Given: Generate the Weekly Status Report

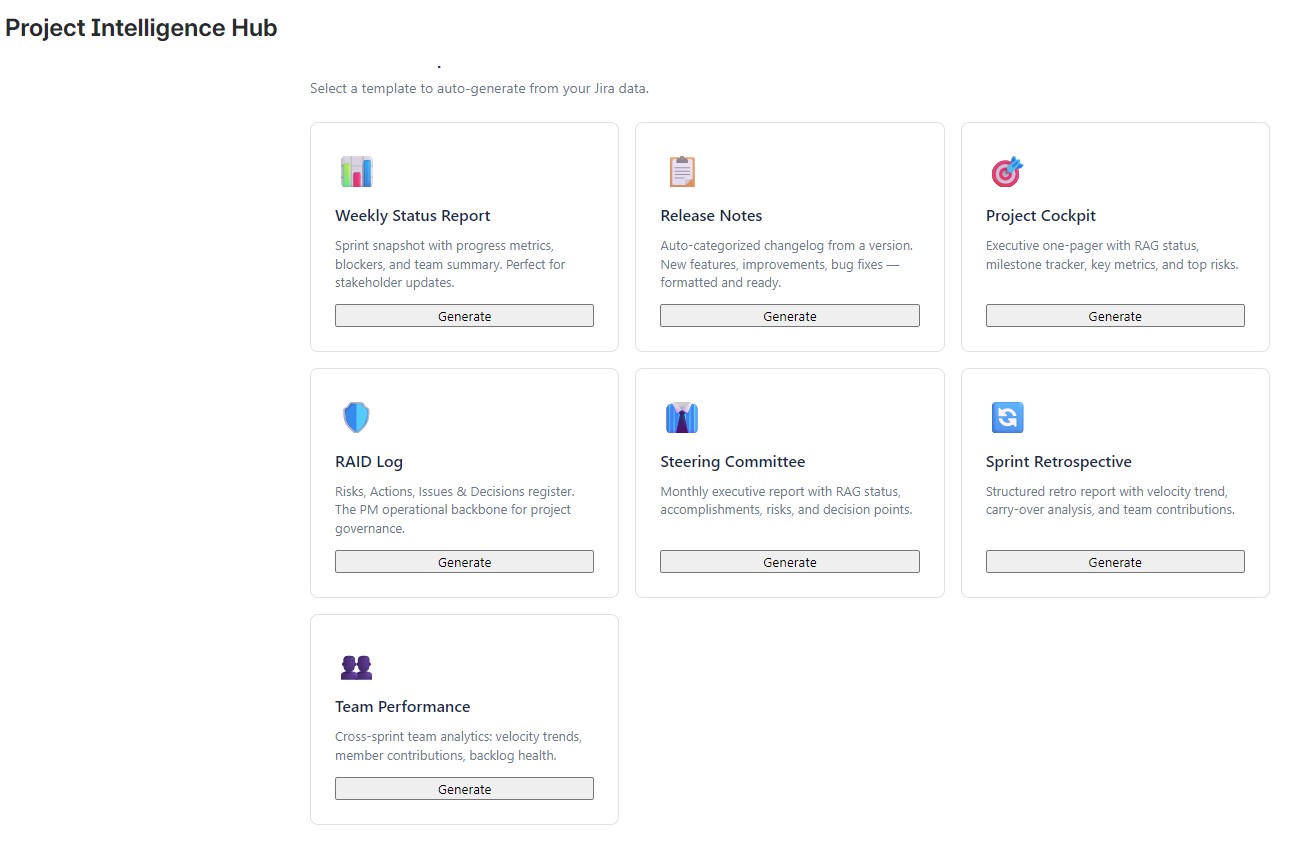Looking at the screenshot, I should [464, 316].
